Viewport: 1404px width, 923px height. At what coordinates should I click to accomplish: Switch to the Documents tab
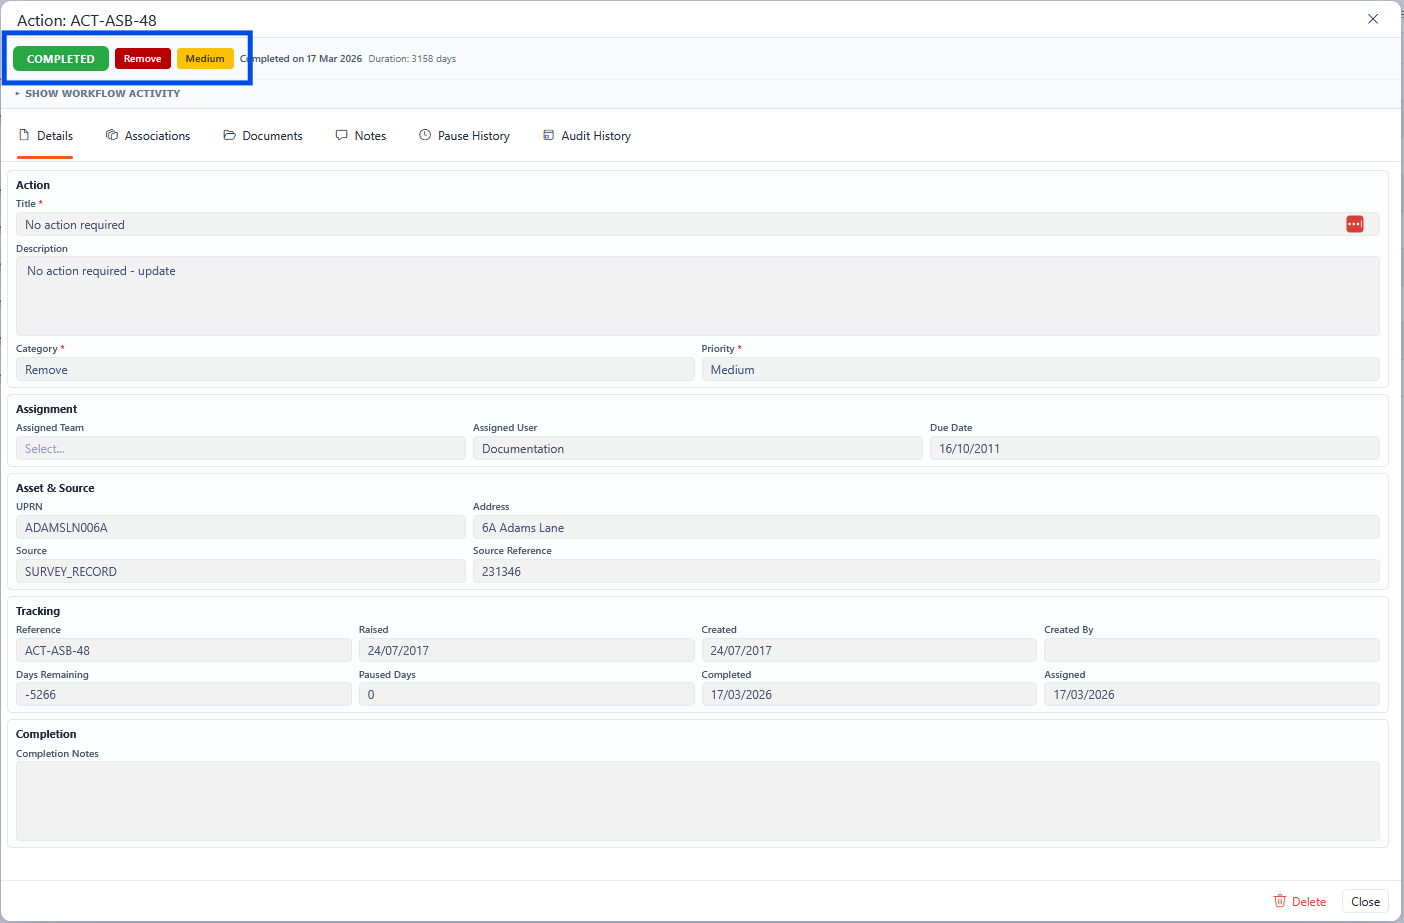[272, 136]
